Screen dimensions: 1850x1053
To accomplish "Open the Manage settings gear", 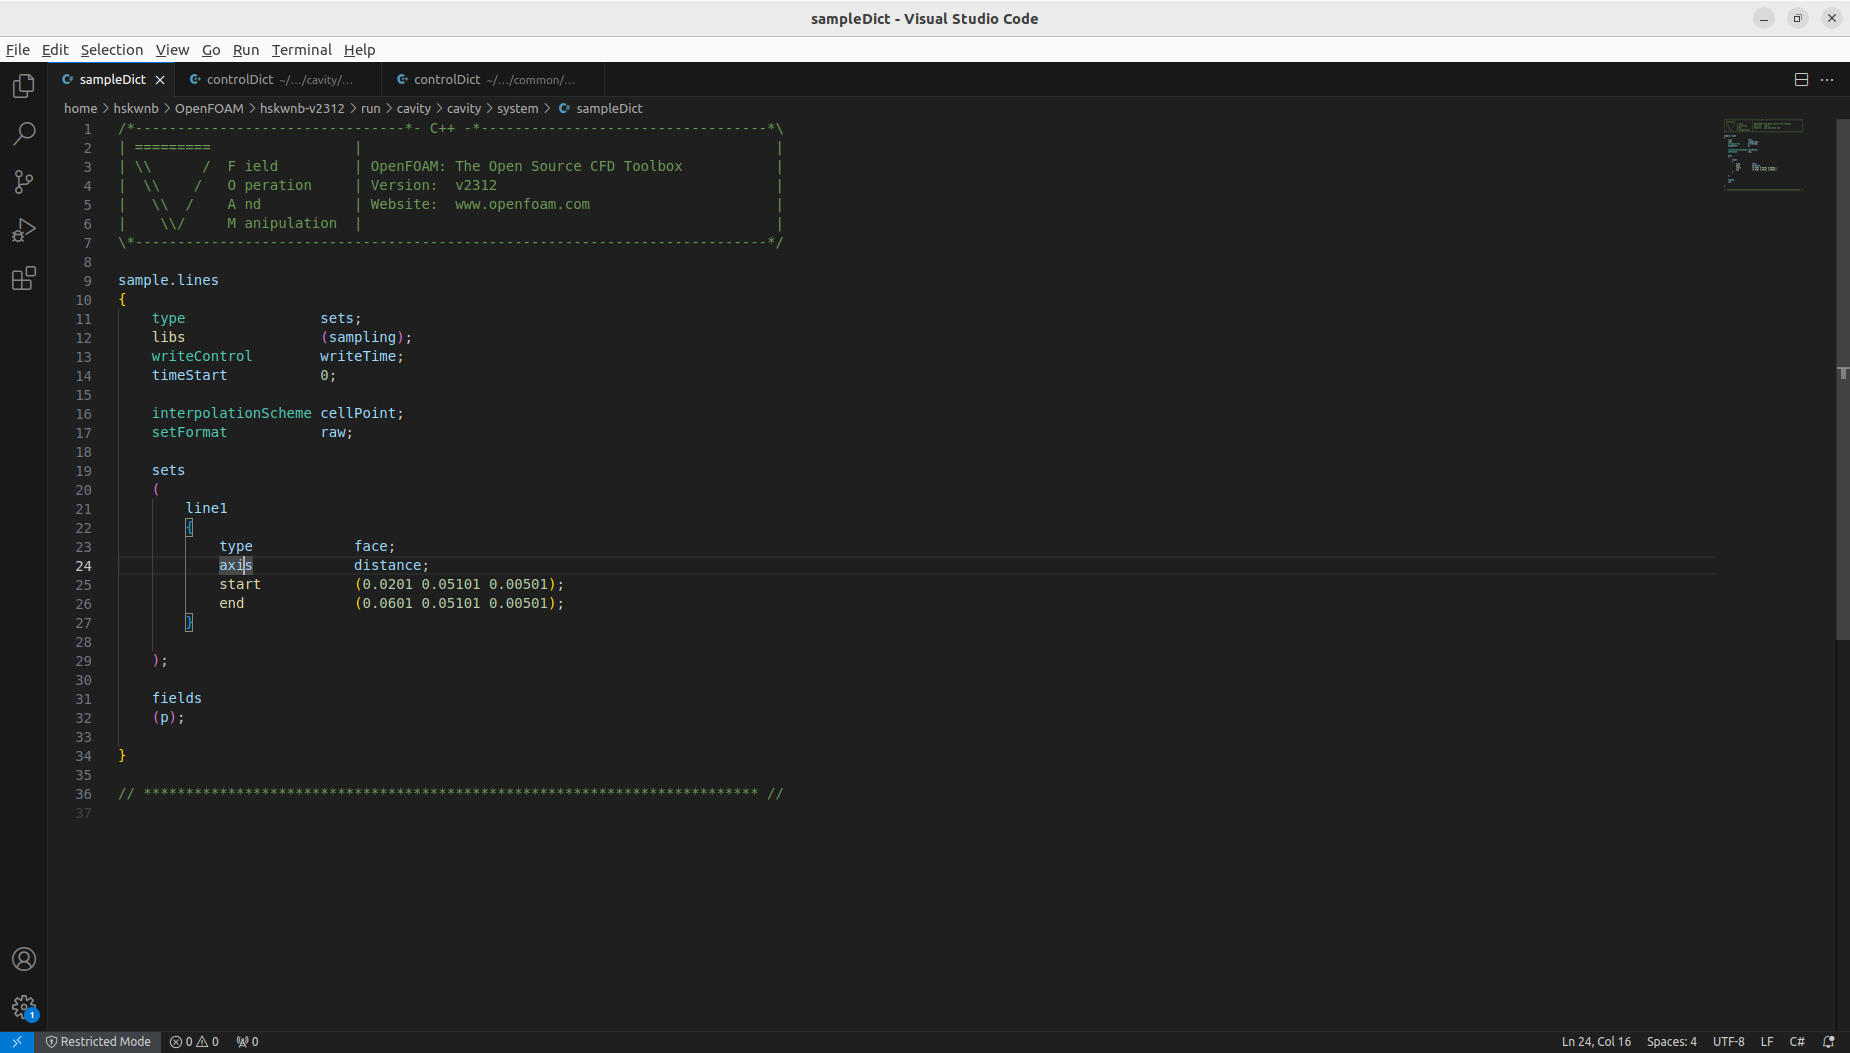I will [x=24, y=1007].
